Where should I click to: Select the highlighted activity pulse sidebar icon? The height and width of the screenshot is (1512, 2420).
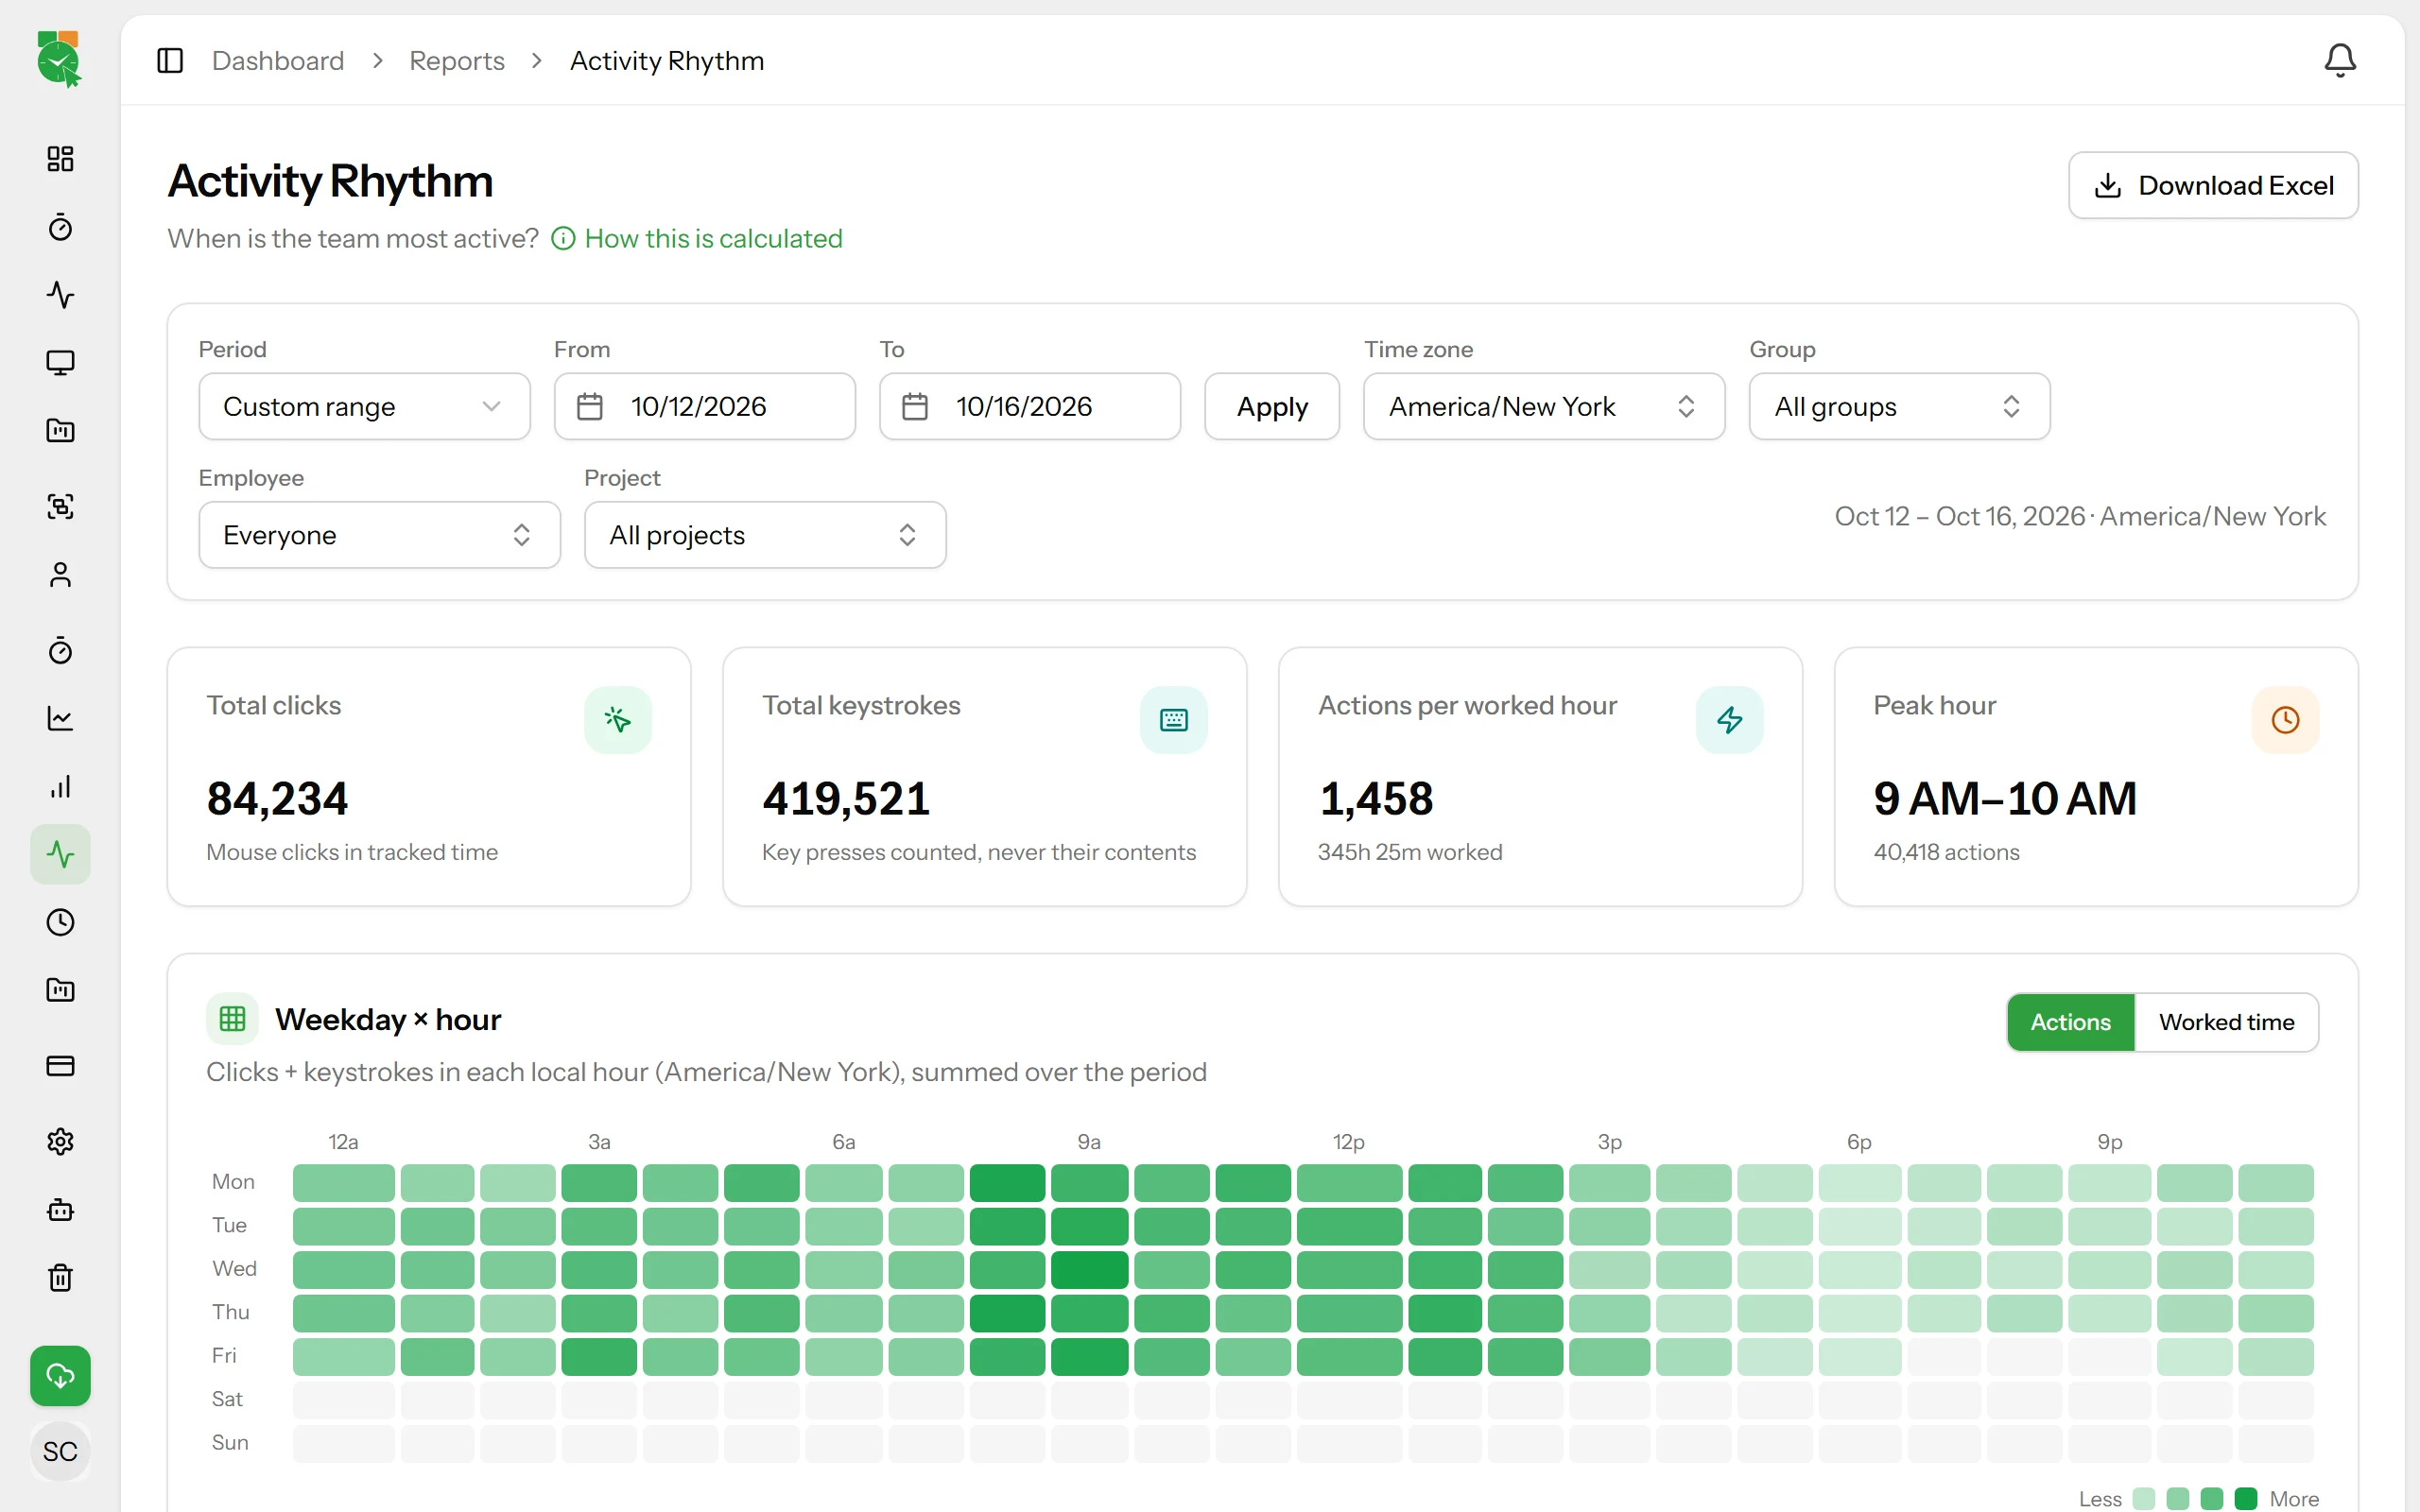60,854
